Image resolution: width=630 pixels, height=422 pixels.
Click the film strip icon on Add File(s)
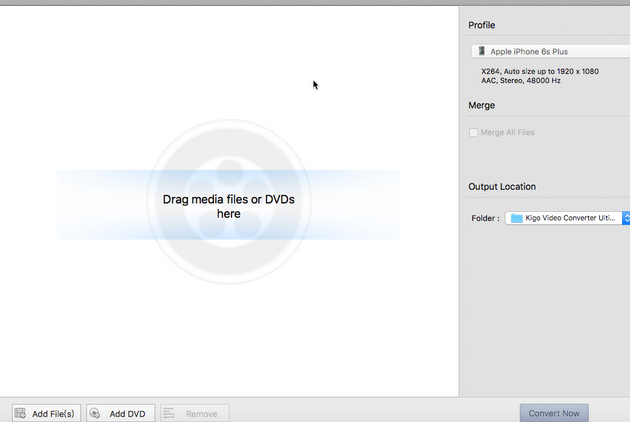[x=20, y=413]
